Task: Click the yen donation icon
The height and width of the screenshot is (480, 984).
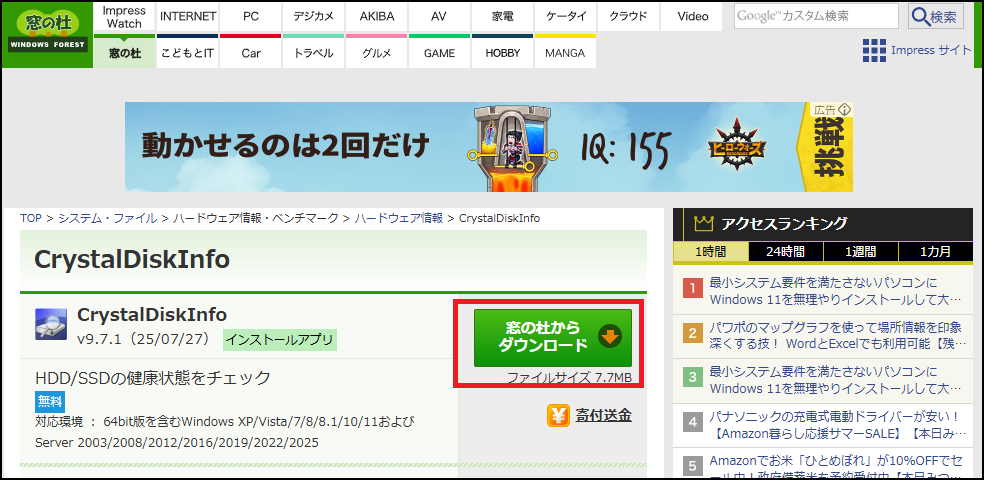Action: click(x=558, y=415)
